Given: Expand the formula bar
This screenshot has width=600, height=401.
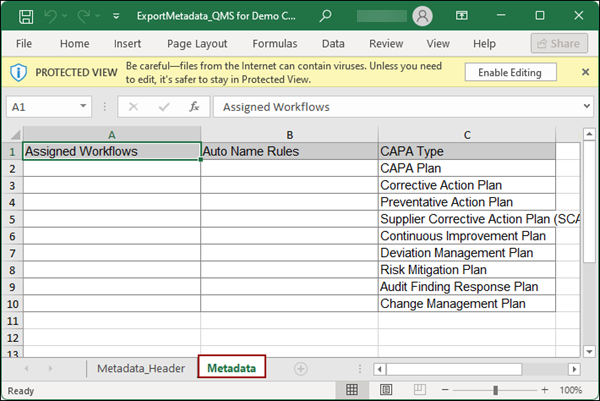Looking at the screenshot, I should pyautogui.click(x=585, y=107).
